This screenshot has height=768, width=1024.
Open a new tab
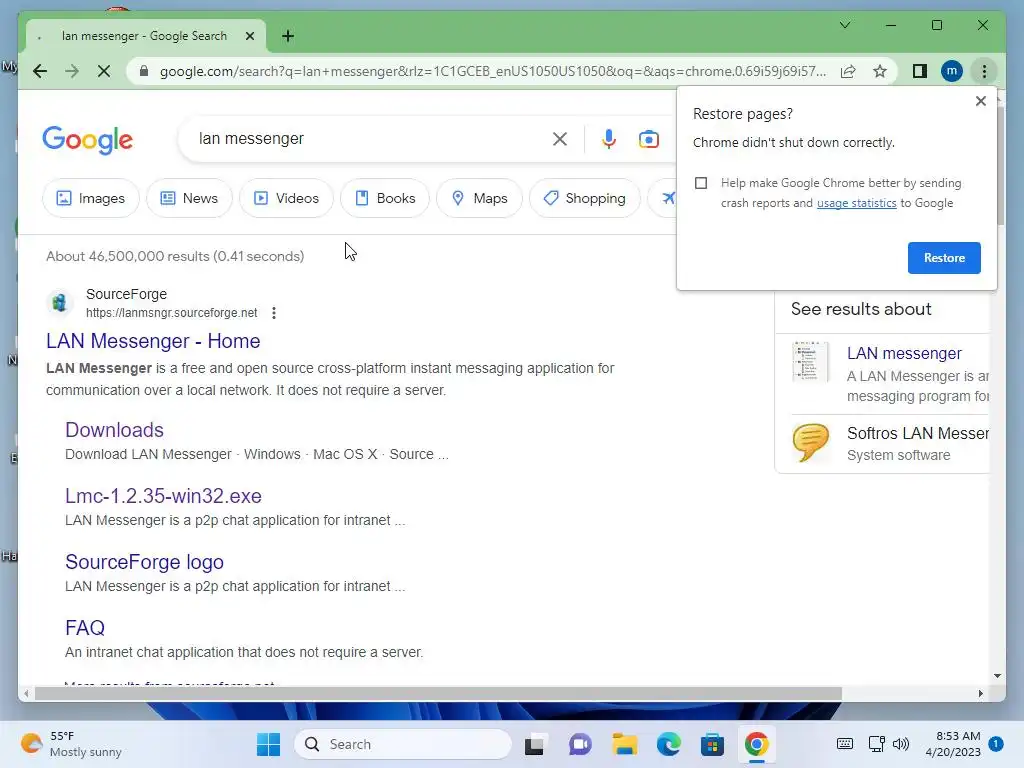coord(288,36)
